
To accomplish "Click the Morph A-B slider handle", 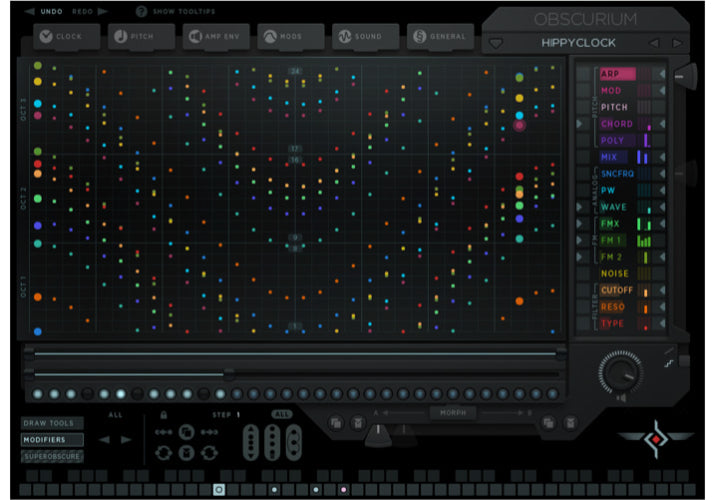I will pos(379,432).
